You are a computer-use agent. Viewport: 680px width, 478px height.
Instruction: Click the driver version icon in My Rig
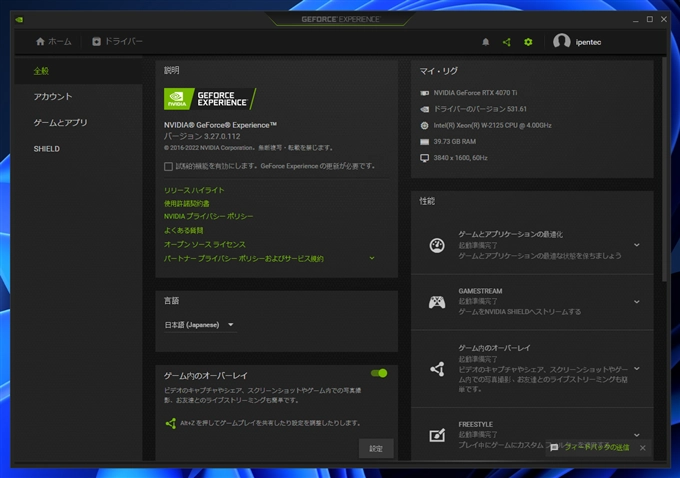point(425,109)
